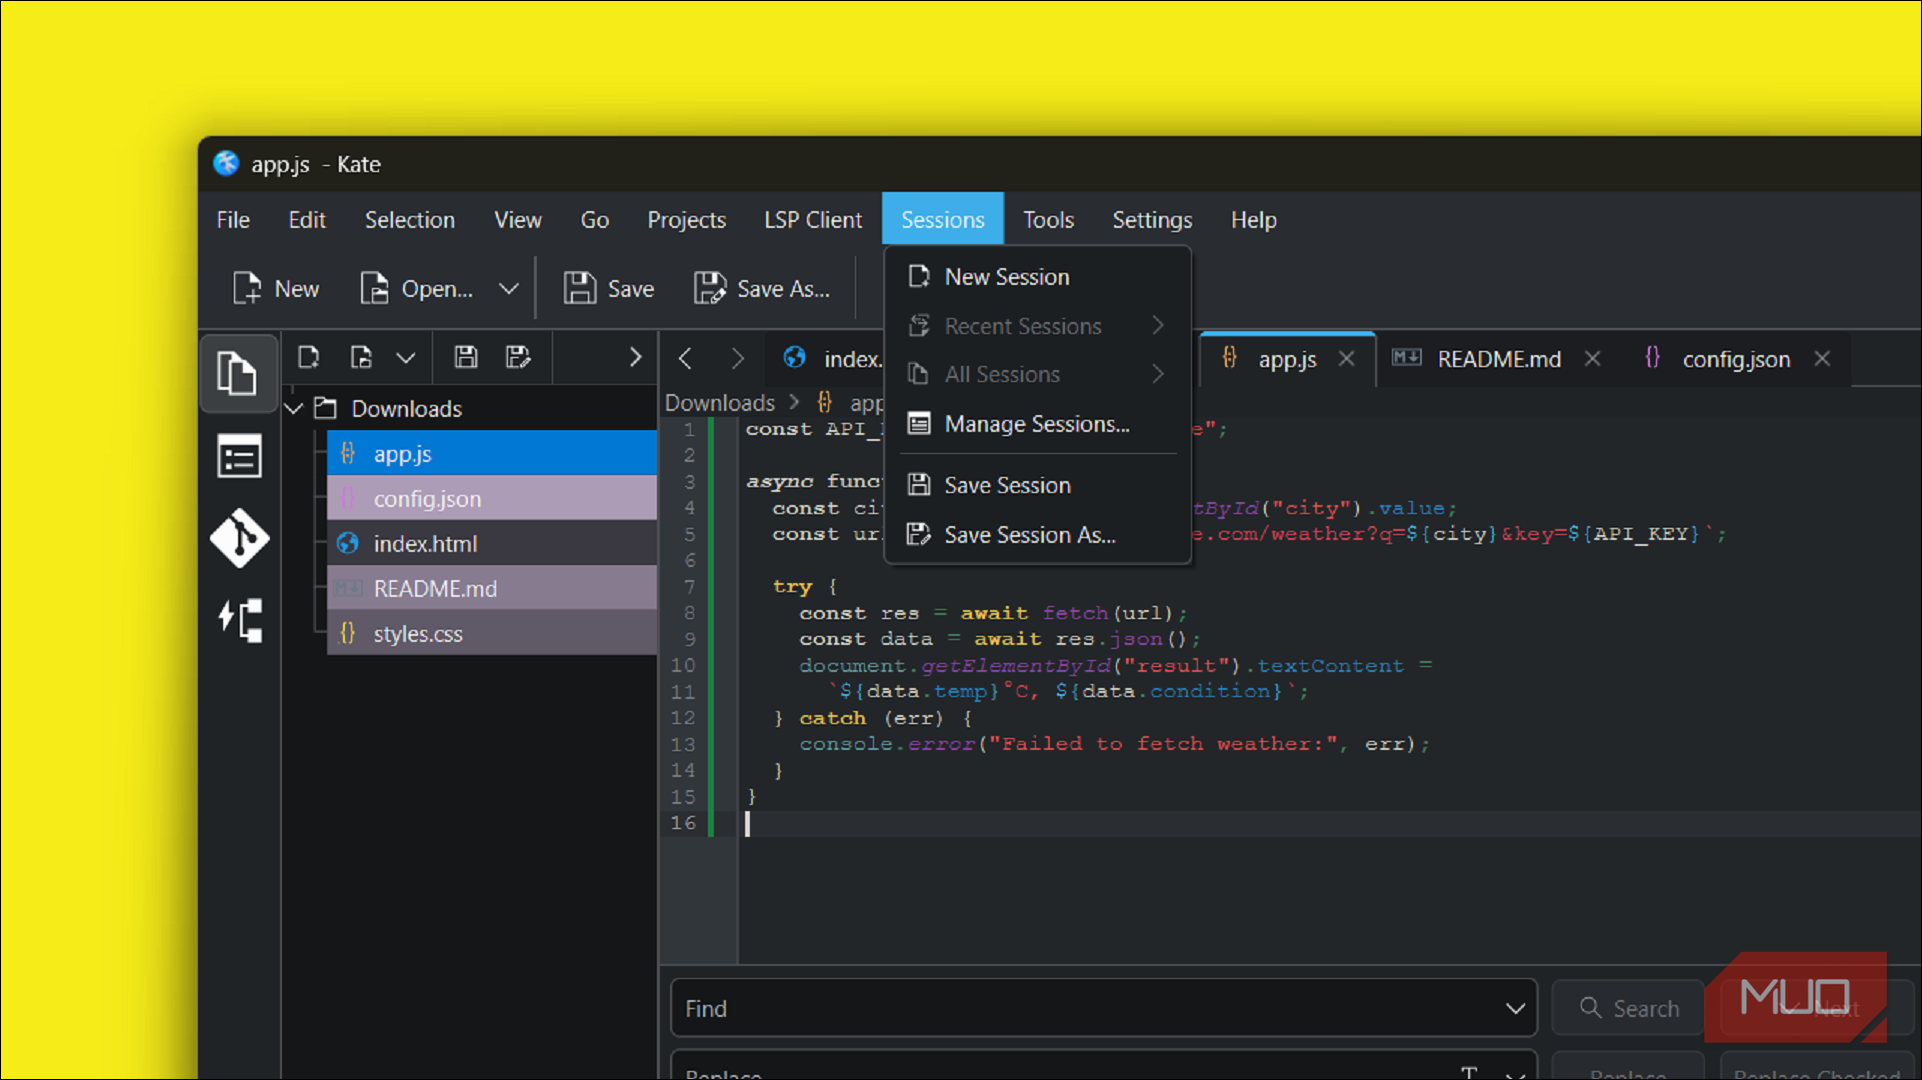Open the File menu
The height and width of the screenshot is (1080, 1922).
[233, 220]
